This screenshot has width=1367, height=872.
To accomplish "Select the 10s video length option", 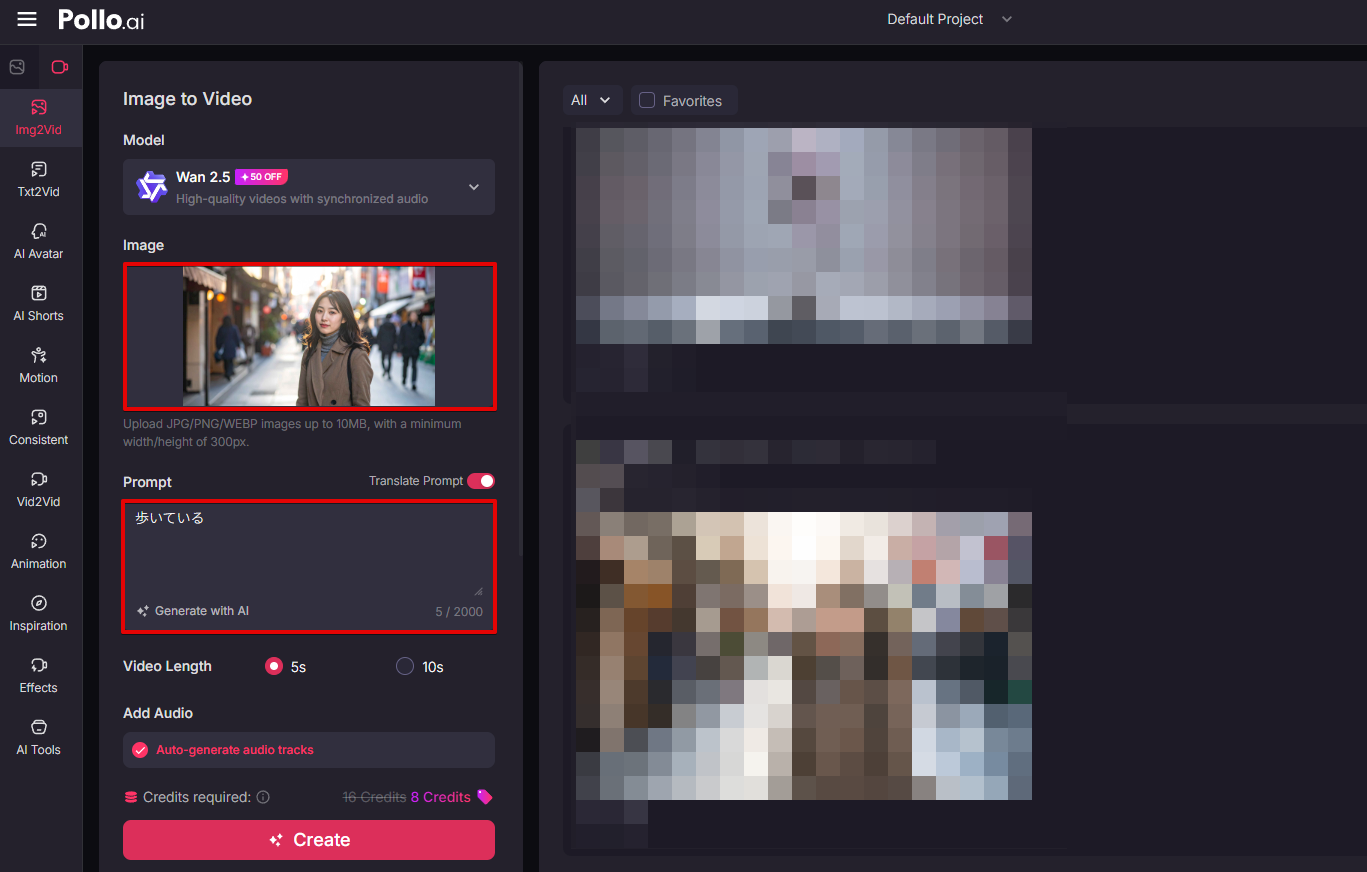I will coord(405,666).
